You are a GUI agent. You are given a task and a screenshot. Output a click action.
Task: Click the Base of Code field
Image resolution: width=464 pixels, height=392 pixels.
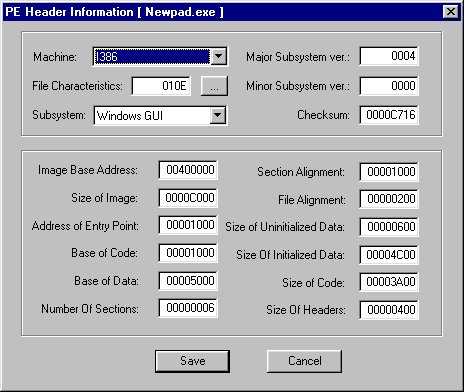click(x=188, y=253)
